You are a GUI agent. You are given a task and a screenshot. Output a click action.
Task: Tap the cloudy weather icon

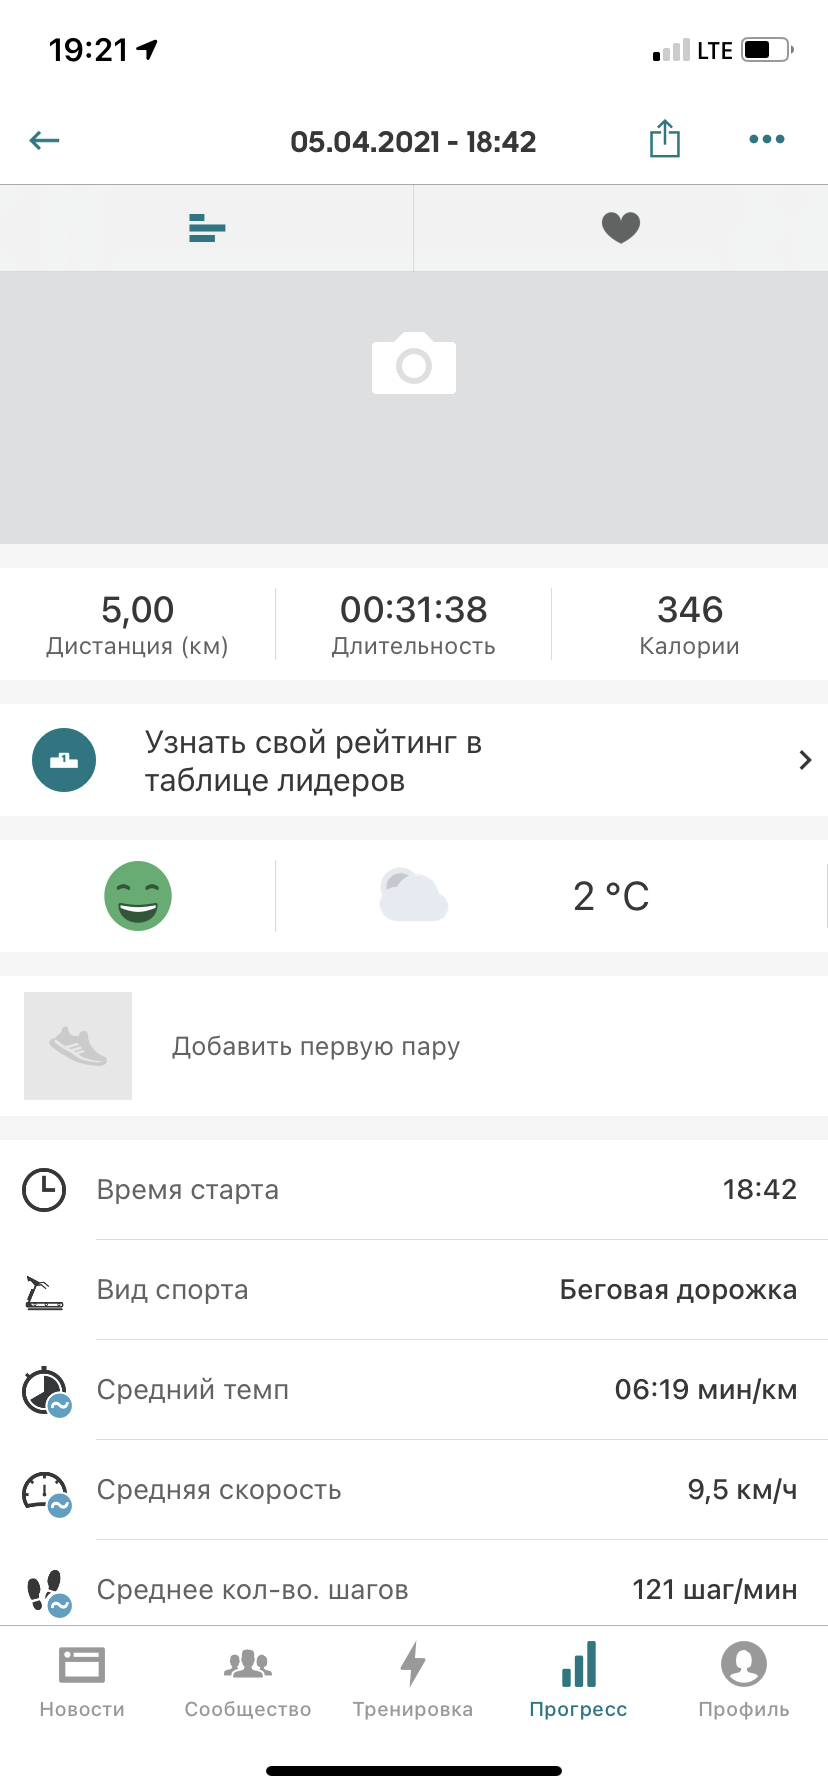pos(413,896)
